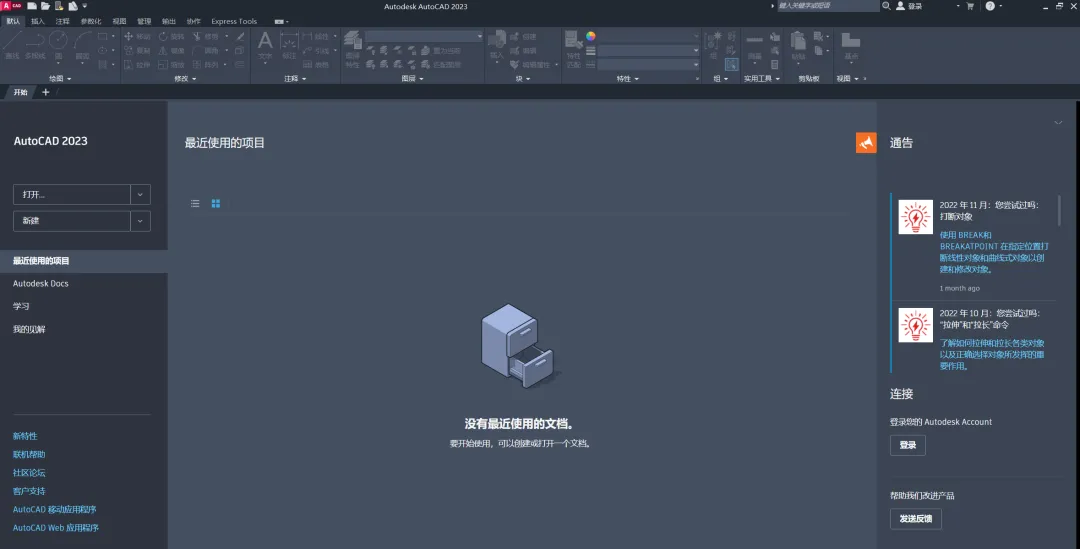Choose the Rotate (旋转) command
The height and width of the screenshot is (549, 1080).
point(172,37)
